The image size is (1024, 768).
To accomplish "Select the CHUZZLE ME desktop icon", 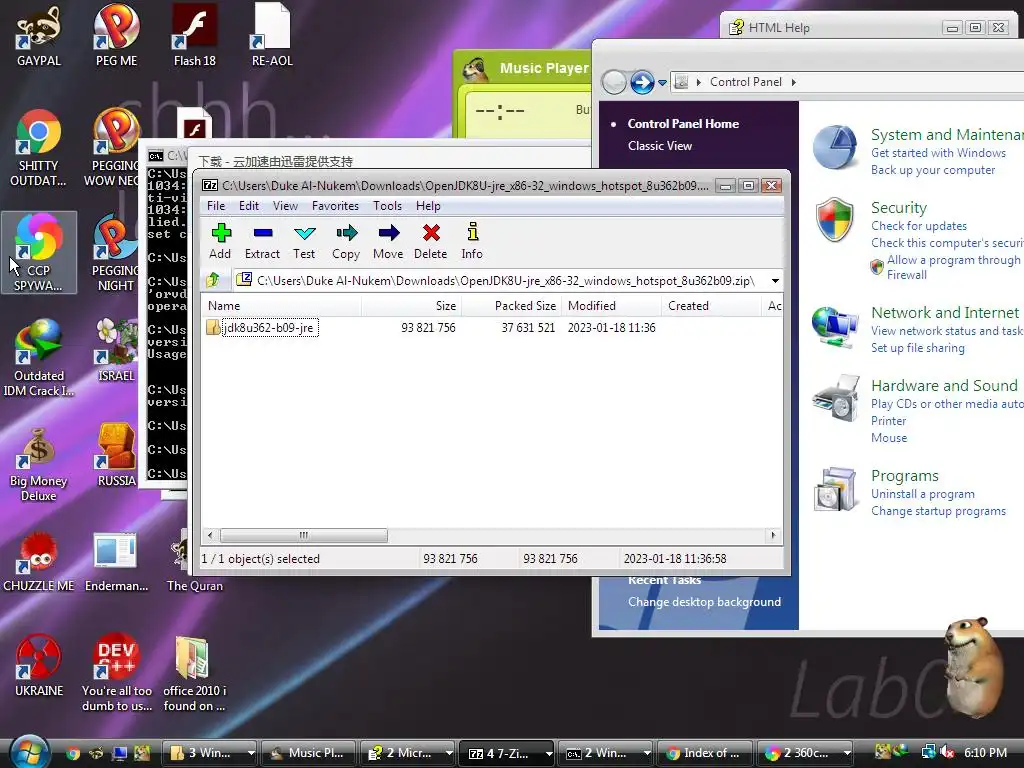I will pyautogui.click(x=39, y=562).
